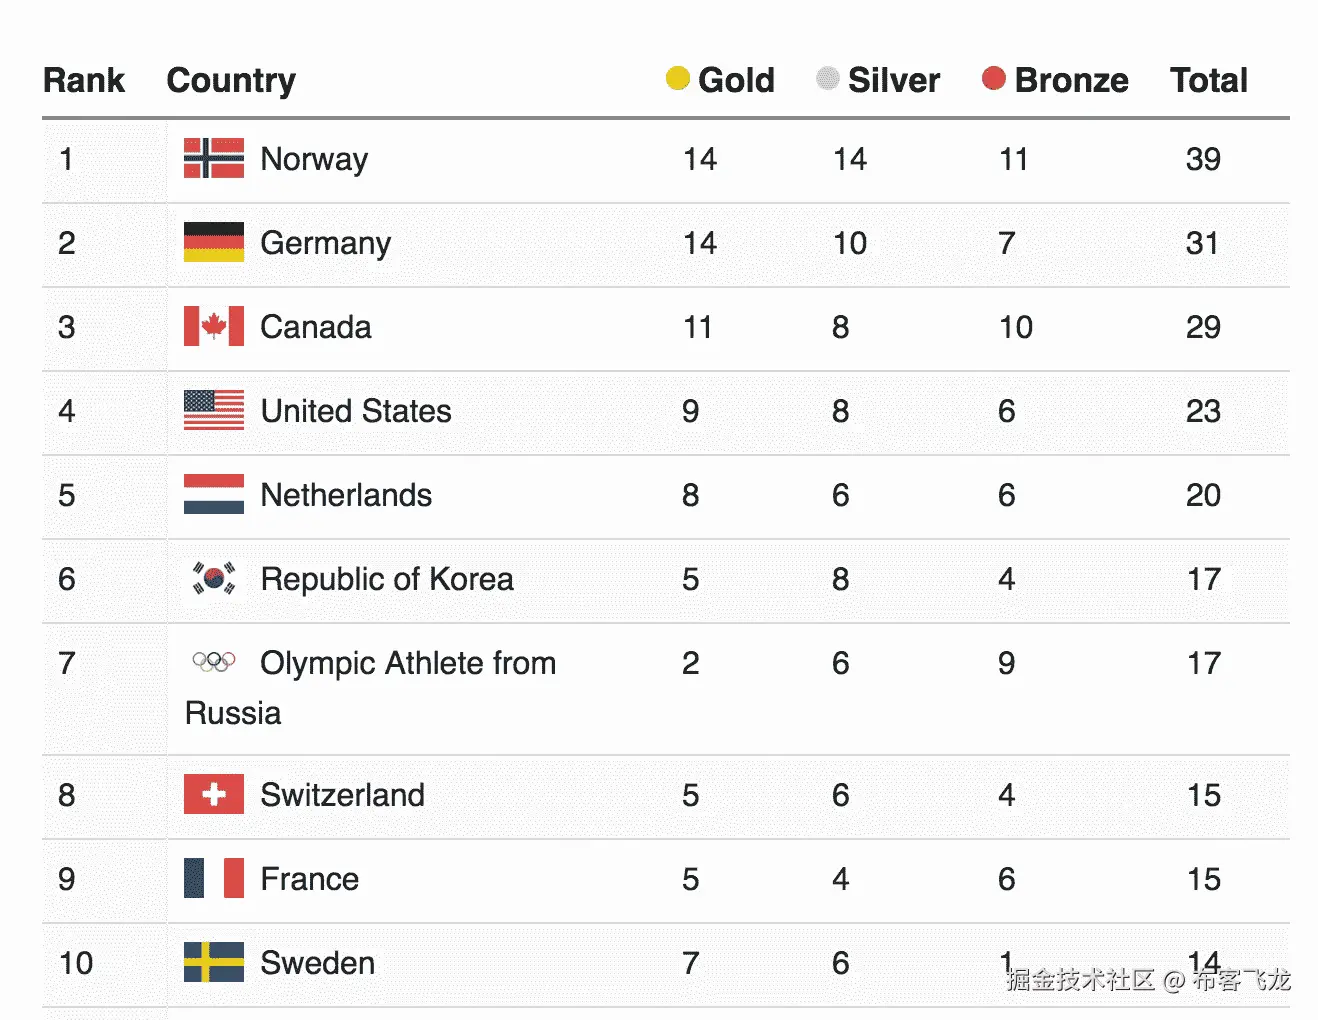1318x1020 pixels.
Task: Click the Norway flag icon
Action: tap(213, 159)
